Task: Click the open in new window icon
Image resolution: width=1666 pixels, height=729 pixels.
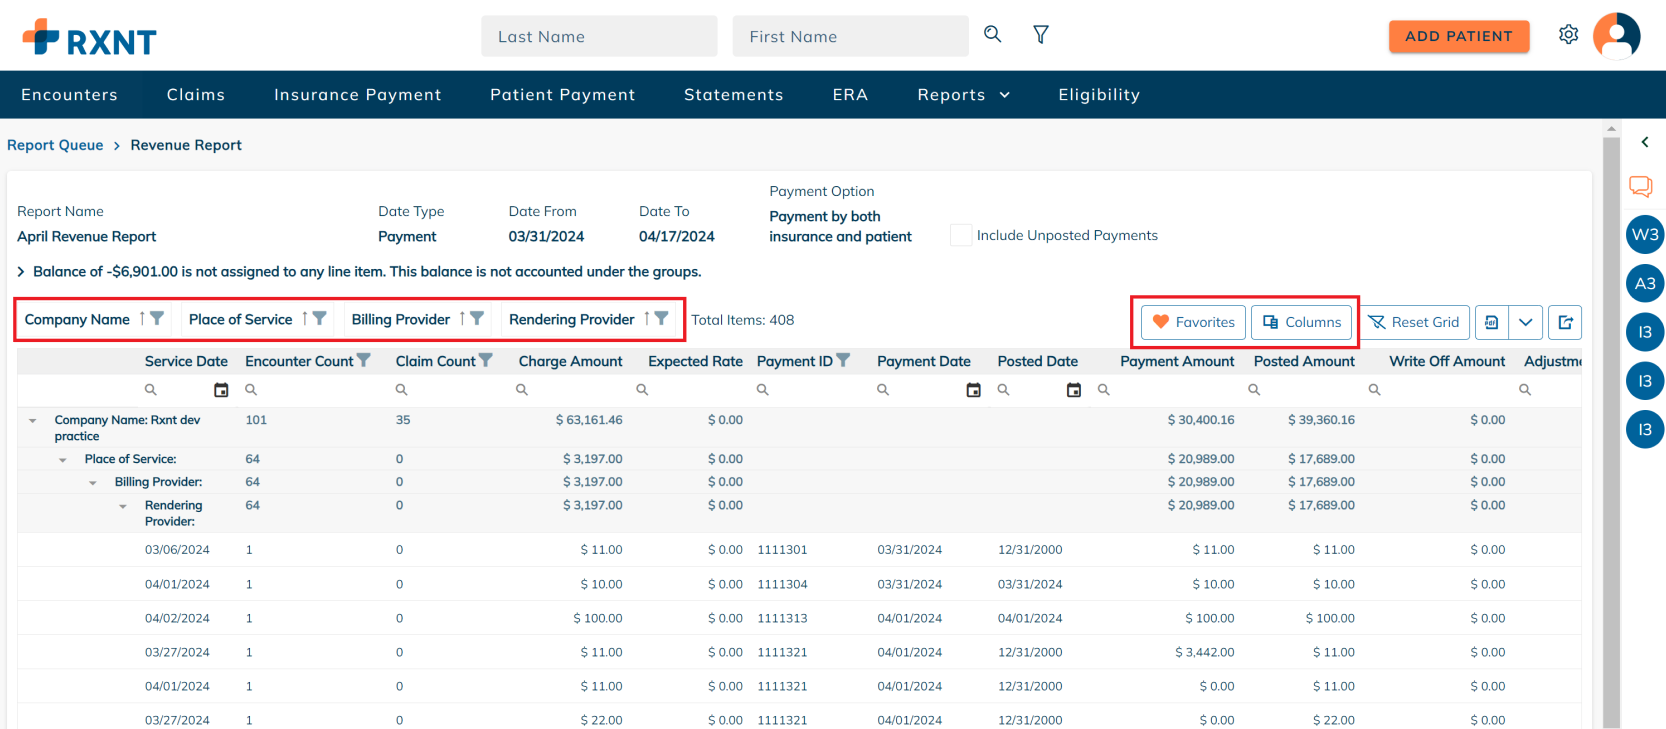Action: coord(1565,322)
